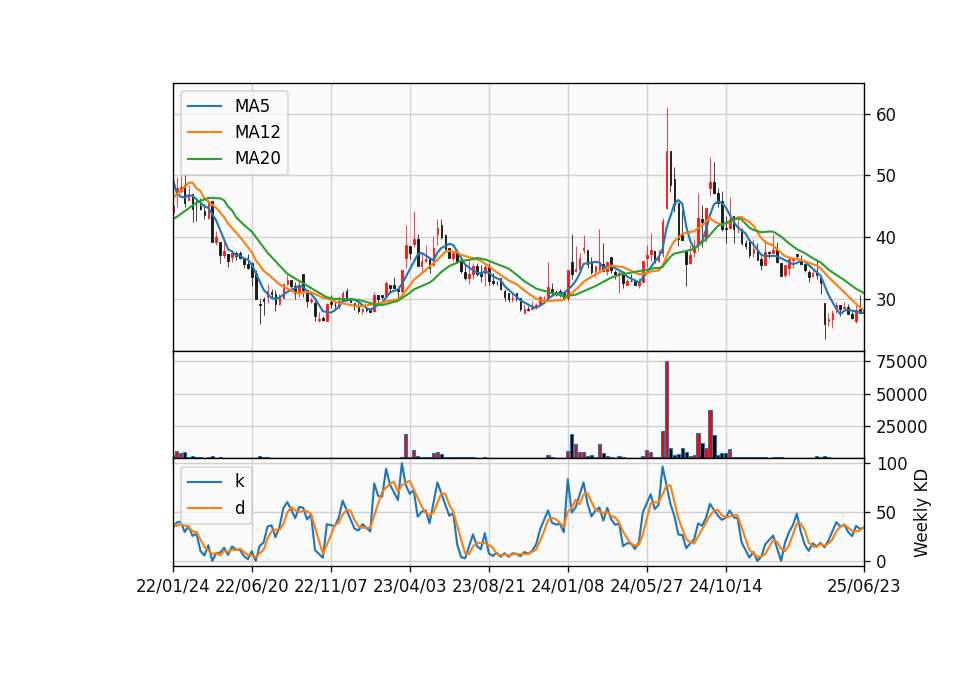
Task: Click the price axis value 40
Action: coord(885,238)
